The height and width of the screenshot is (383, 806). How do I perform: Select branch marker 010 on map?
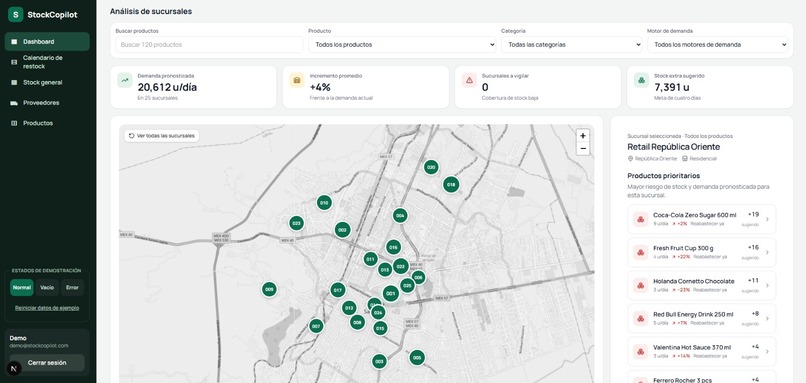(x=324, y=203)
